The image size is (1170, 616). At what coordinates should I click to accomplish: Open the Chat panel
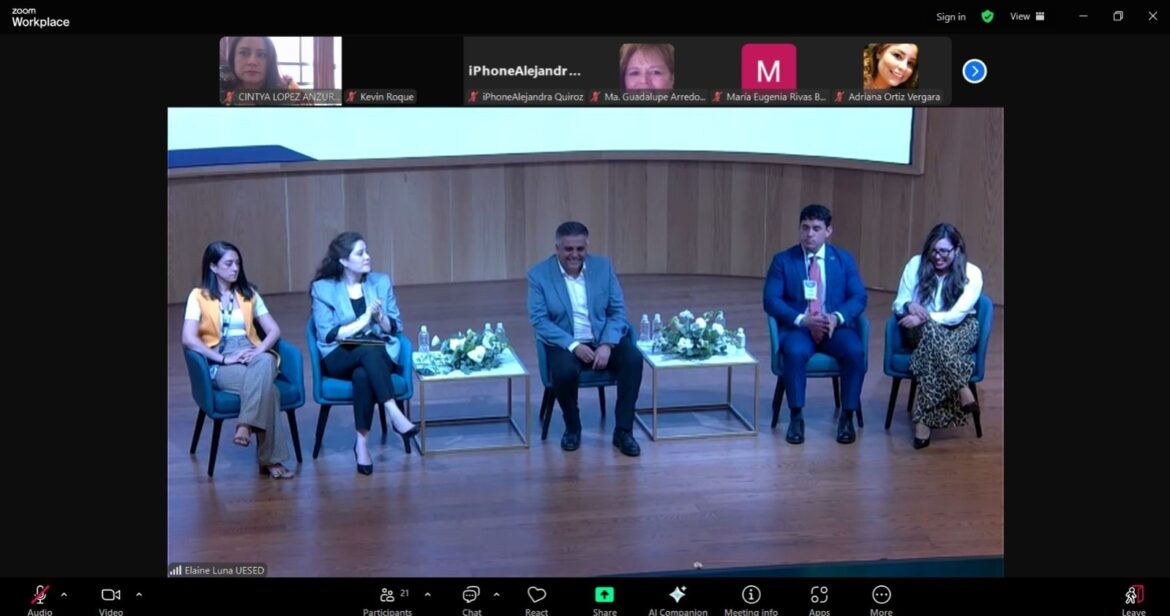coord(471,596)
